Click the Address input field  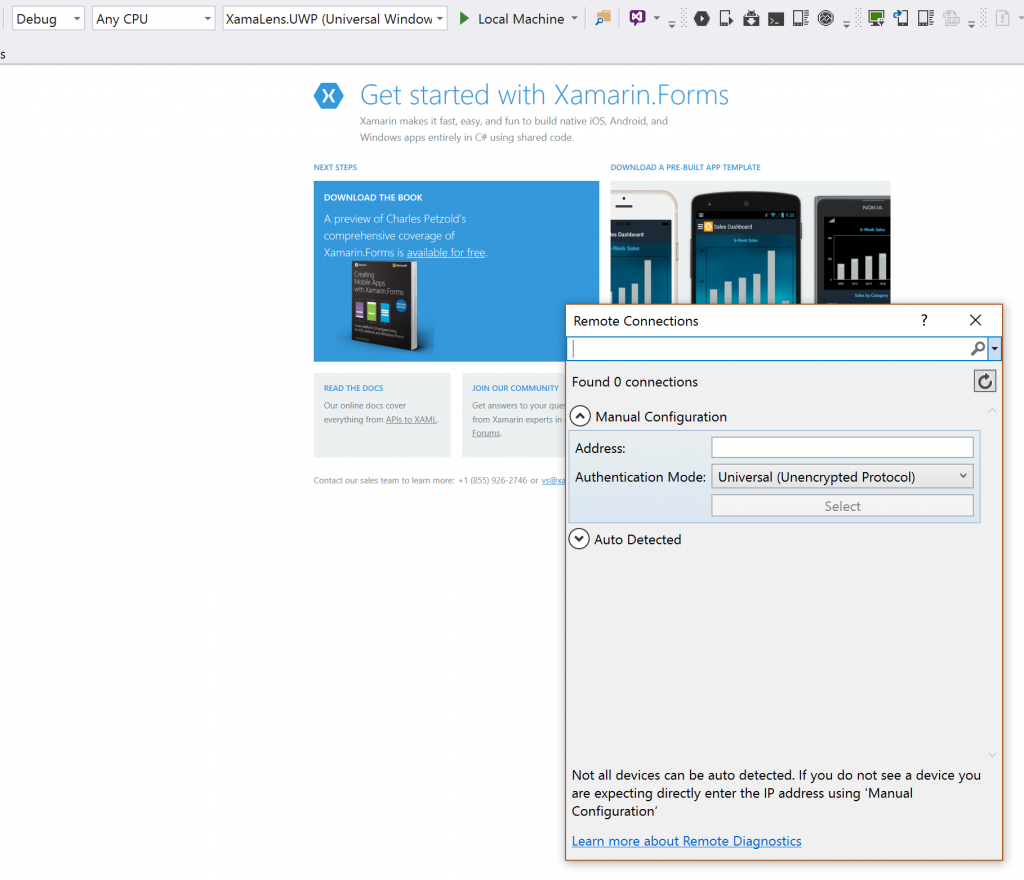point(842,448)
